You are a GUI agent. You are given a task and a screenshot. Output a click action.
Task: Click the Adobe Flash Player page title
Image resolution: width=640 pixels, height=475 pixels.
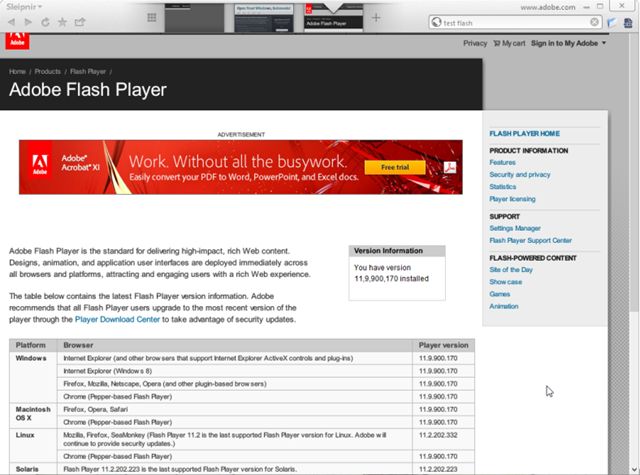tap(88, 90)
